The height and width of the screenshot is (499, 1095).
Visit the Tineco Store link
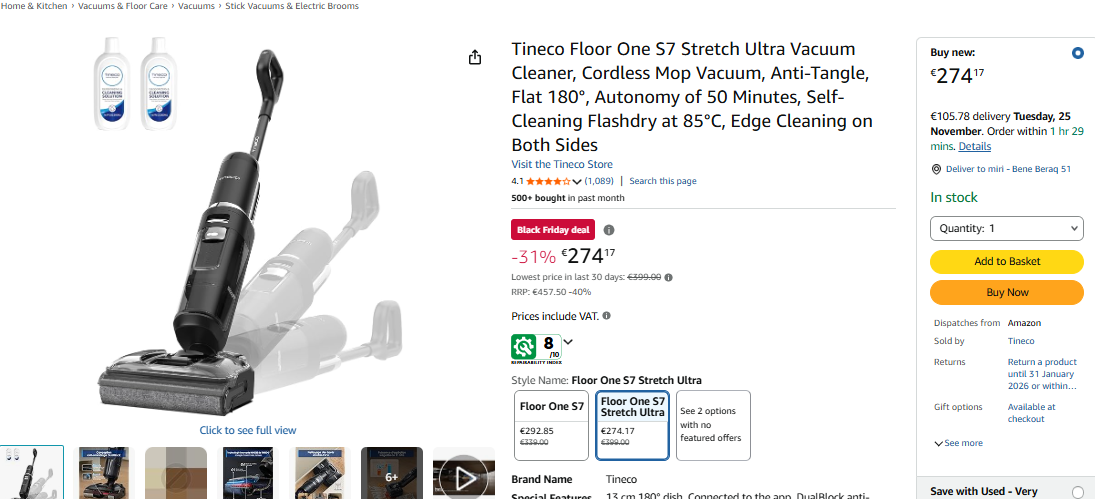[562, 164]
